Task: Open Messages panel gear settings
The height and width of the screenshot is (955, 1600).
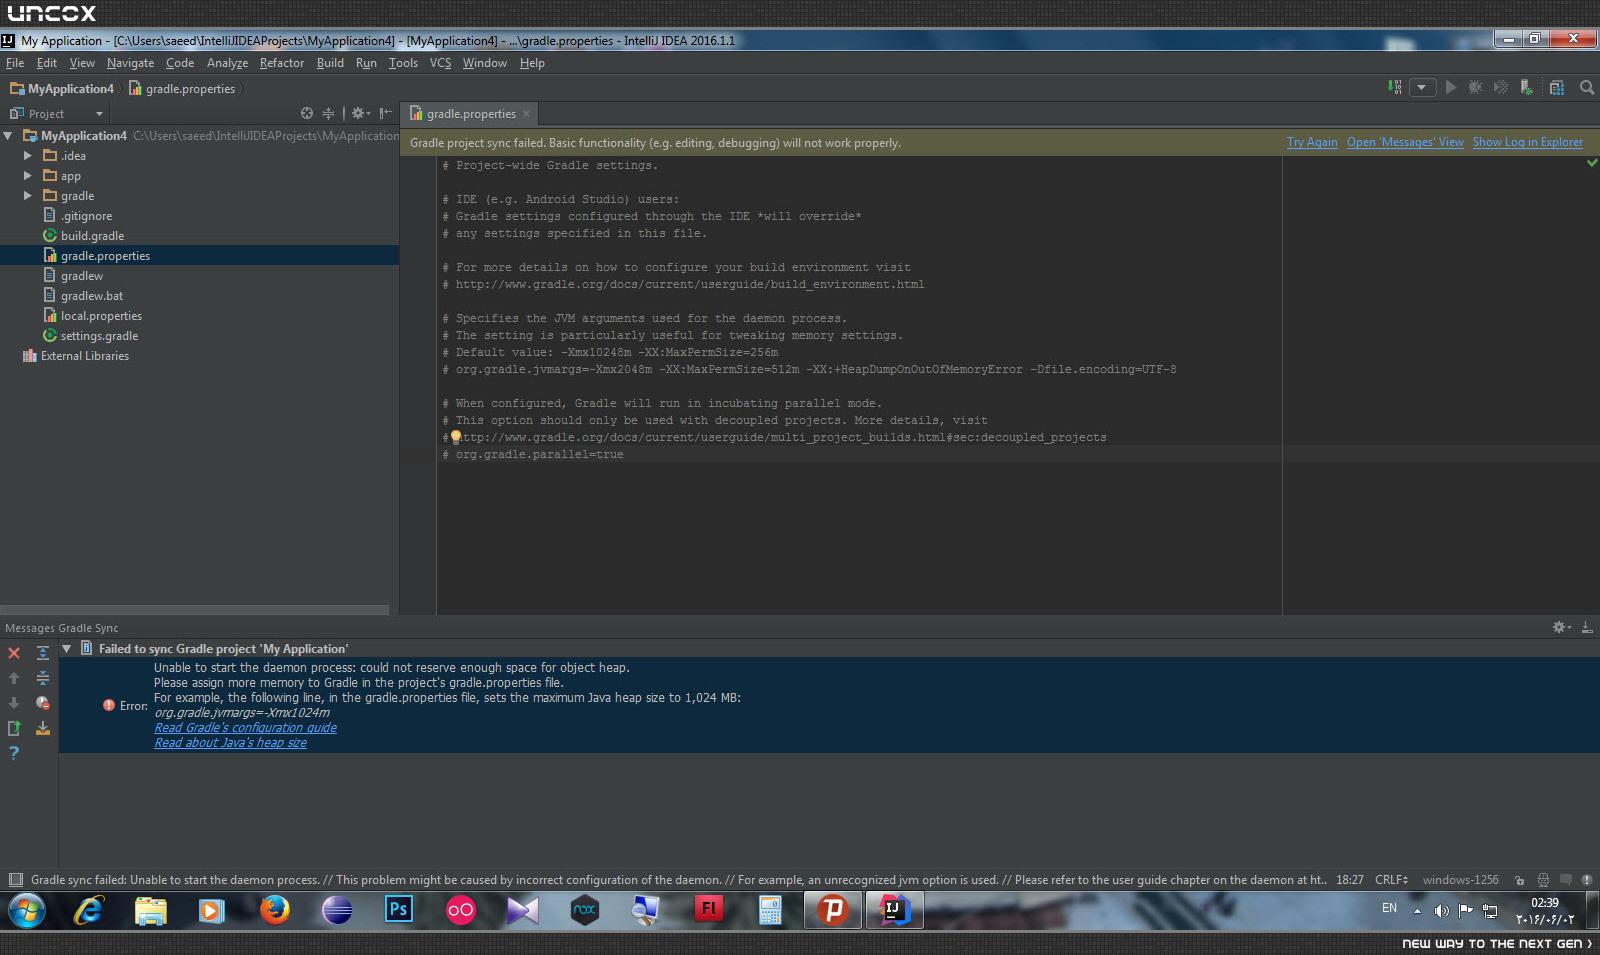Action: point(1560,627)
